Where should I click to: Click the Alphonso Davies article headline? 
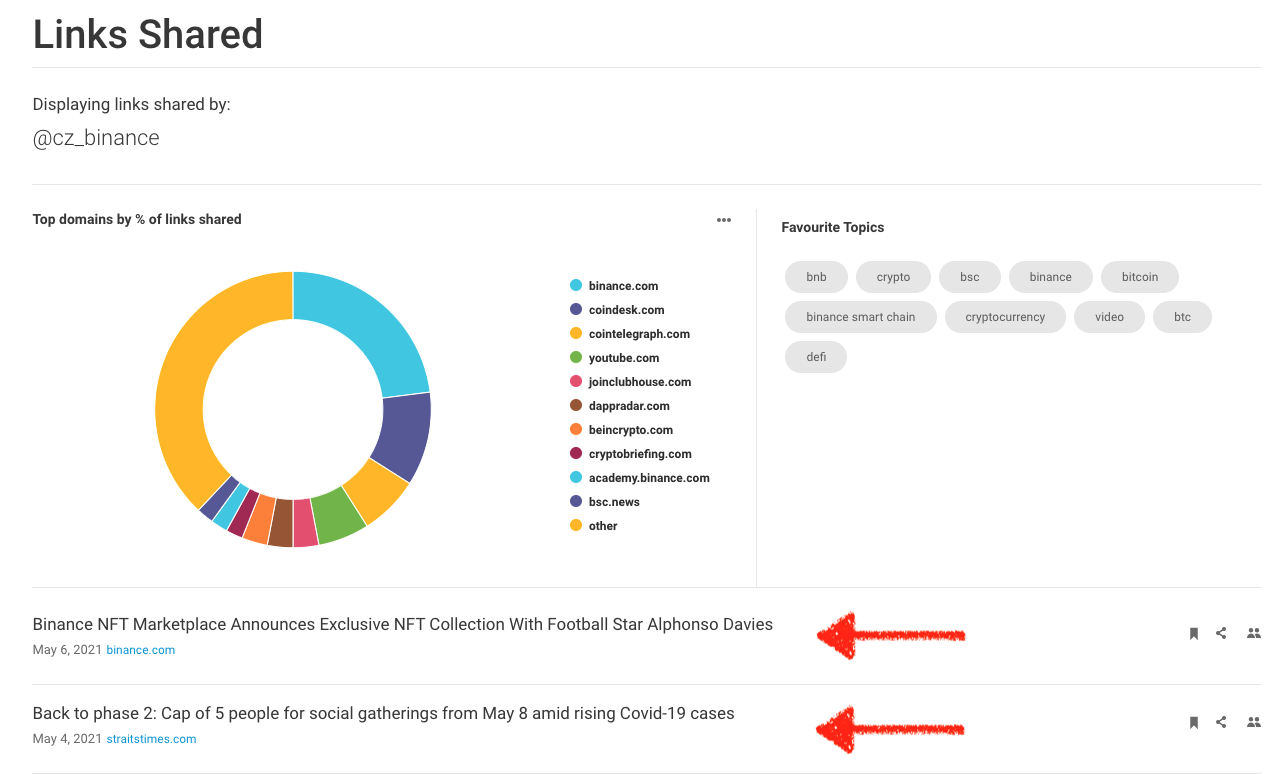point(402,623)
